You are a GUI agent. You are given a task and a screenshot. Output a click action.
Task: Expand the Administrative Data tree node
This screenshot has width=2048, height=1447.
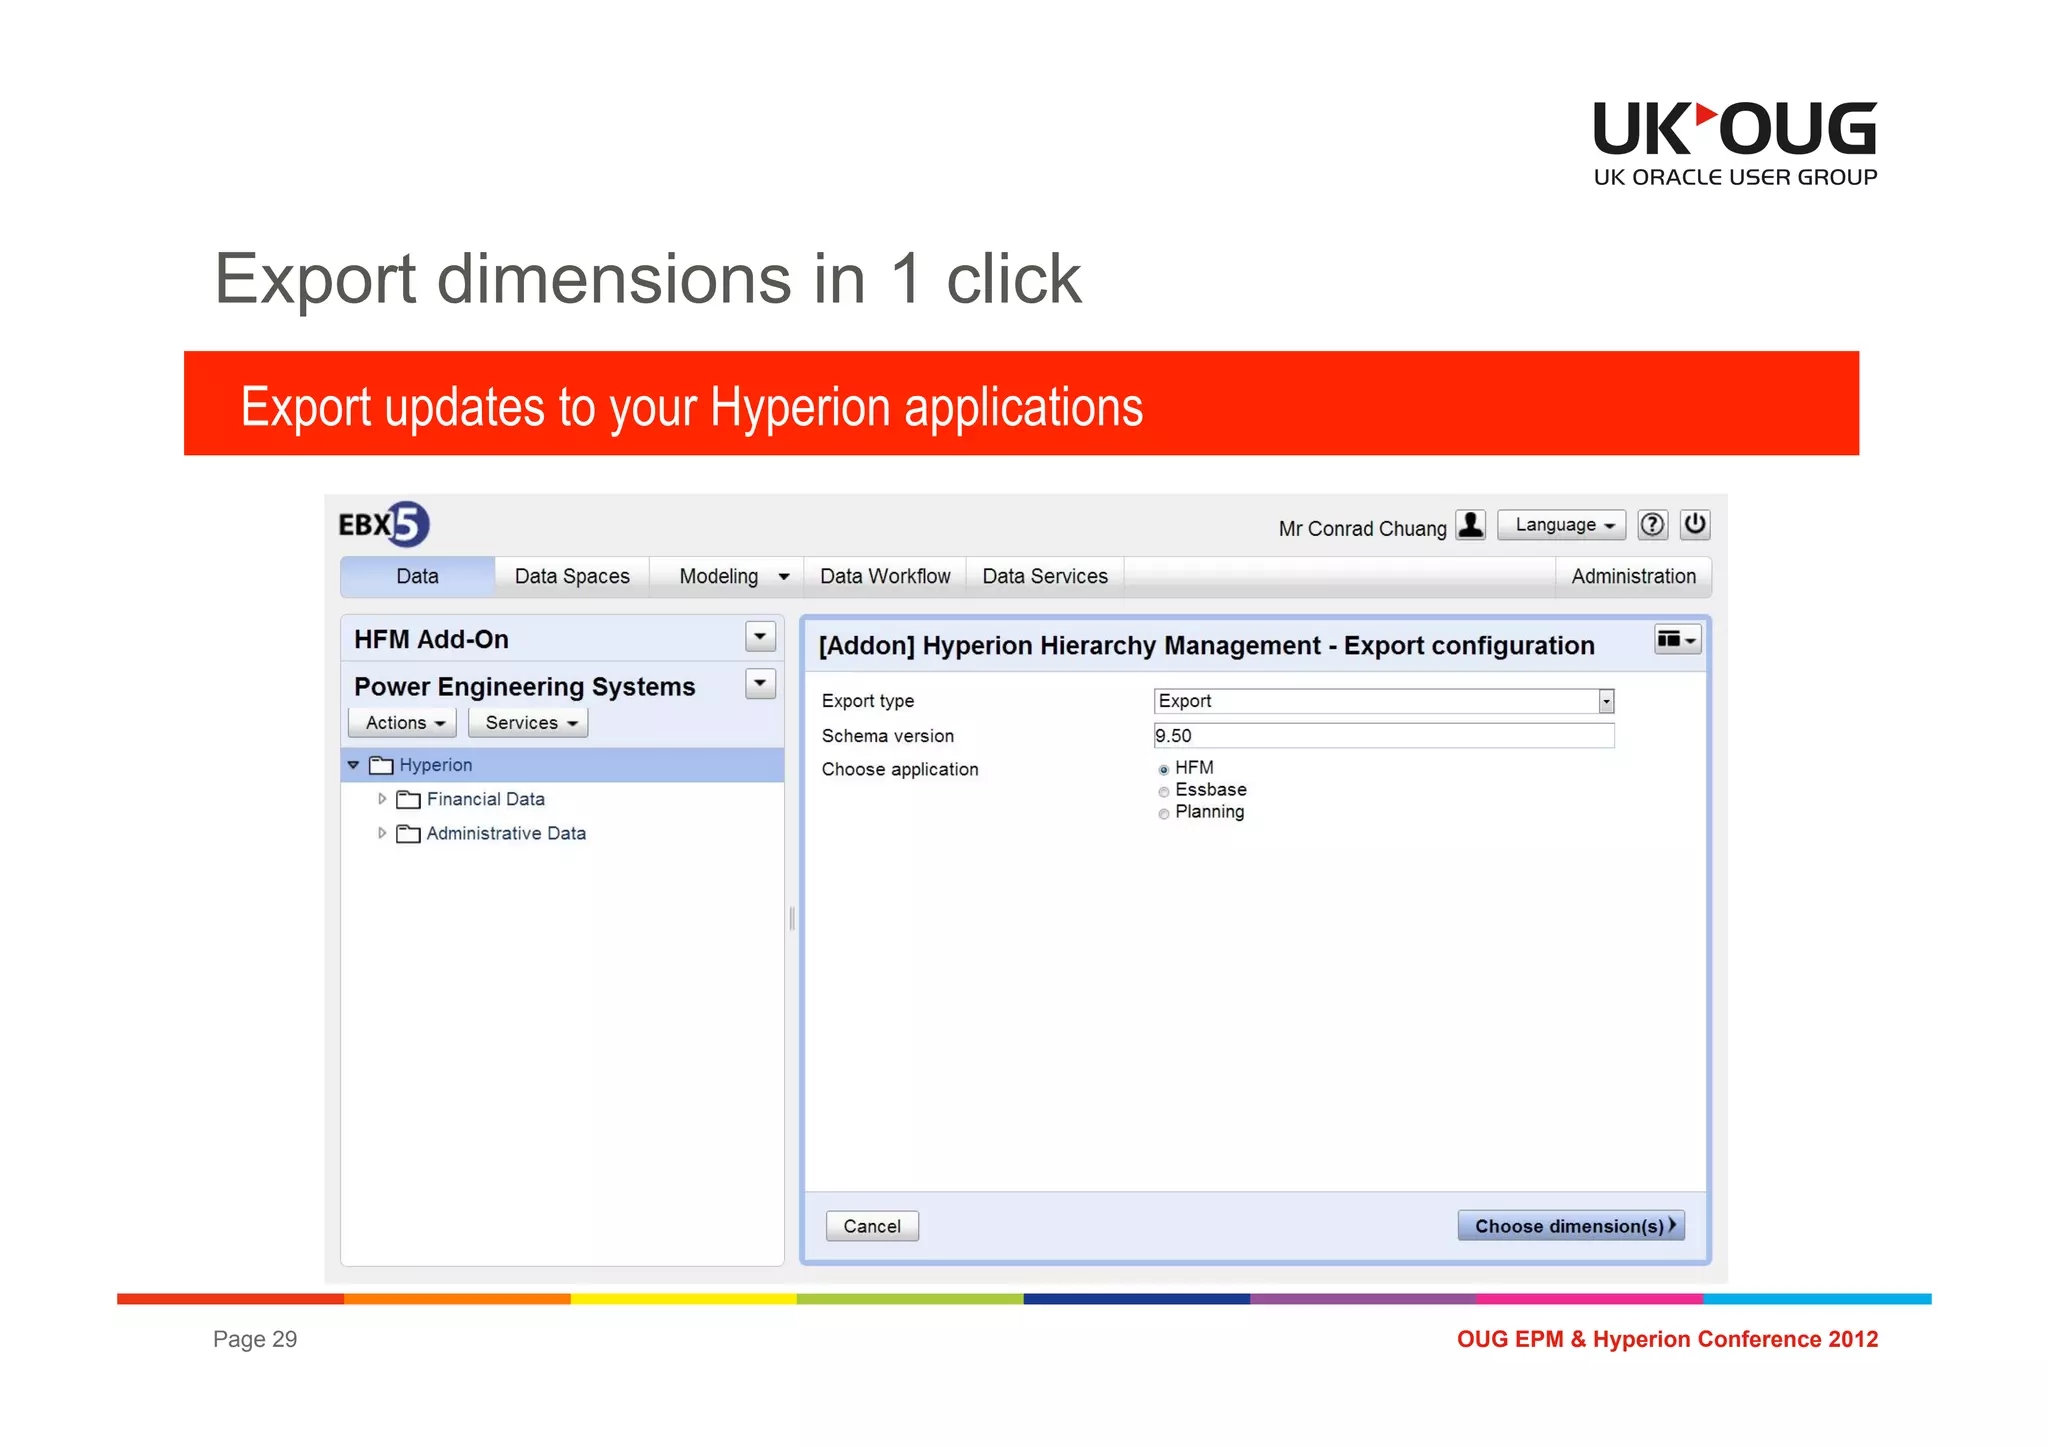(381, 833)
